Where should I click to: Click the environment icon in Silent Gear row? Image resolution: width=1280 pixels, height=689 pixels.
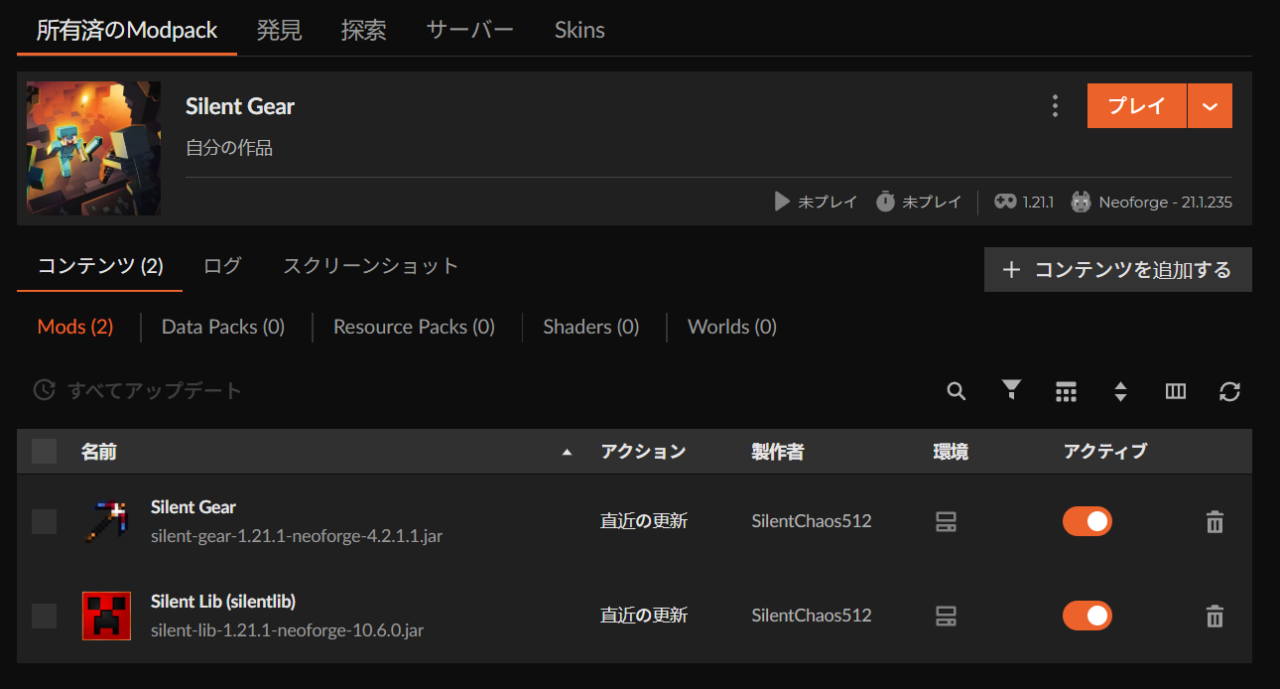point(946,521)
